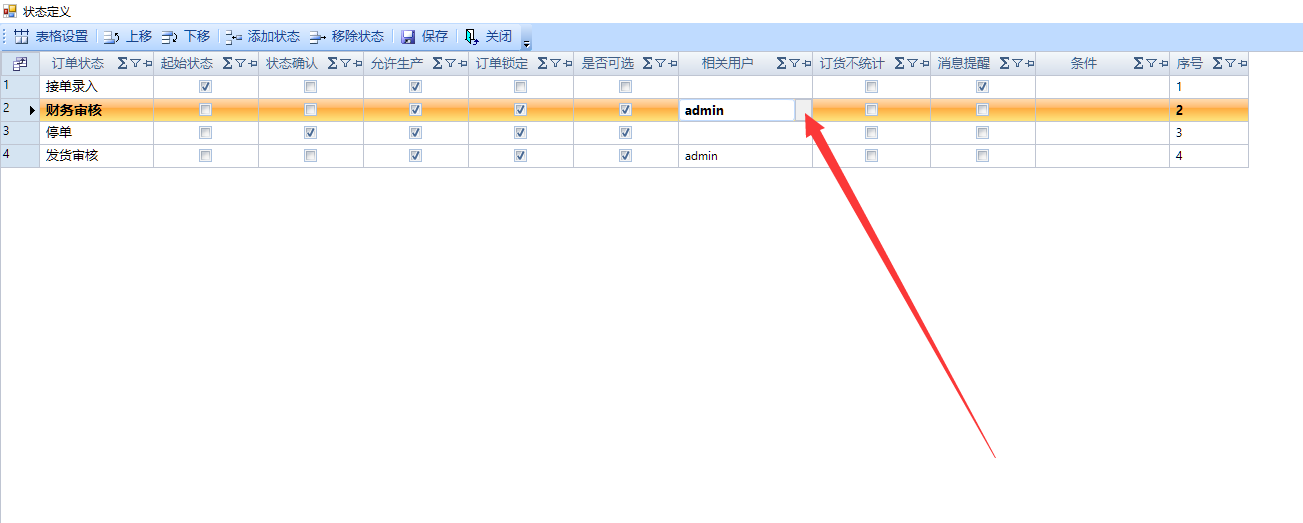Screen dimensions: 1303x523
Task: Uncheck 起始状态 for the 接单录入 row
Action: click(206, 87)
